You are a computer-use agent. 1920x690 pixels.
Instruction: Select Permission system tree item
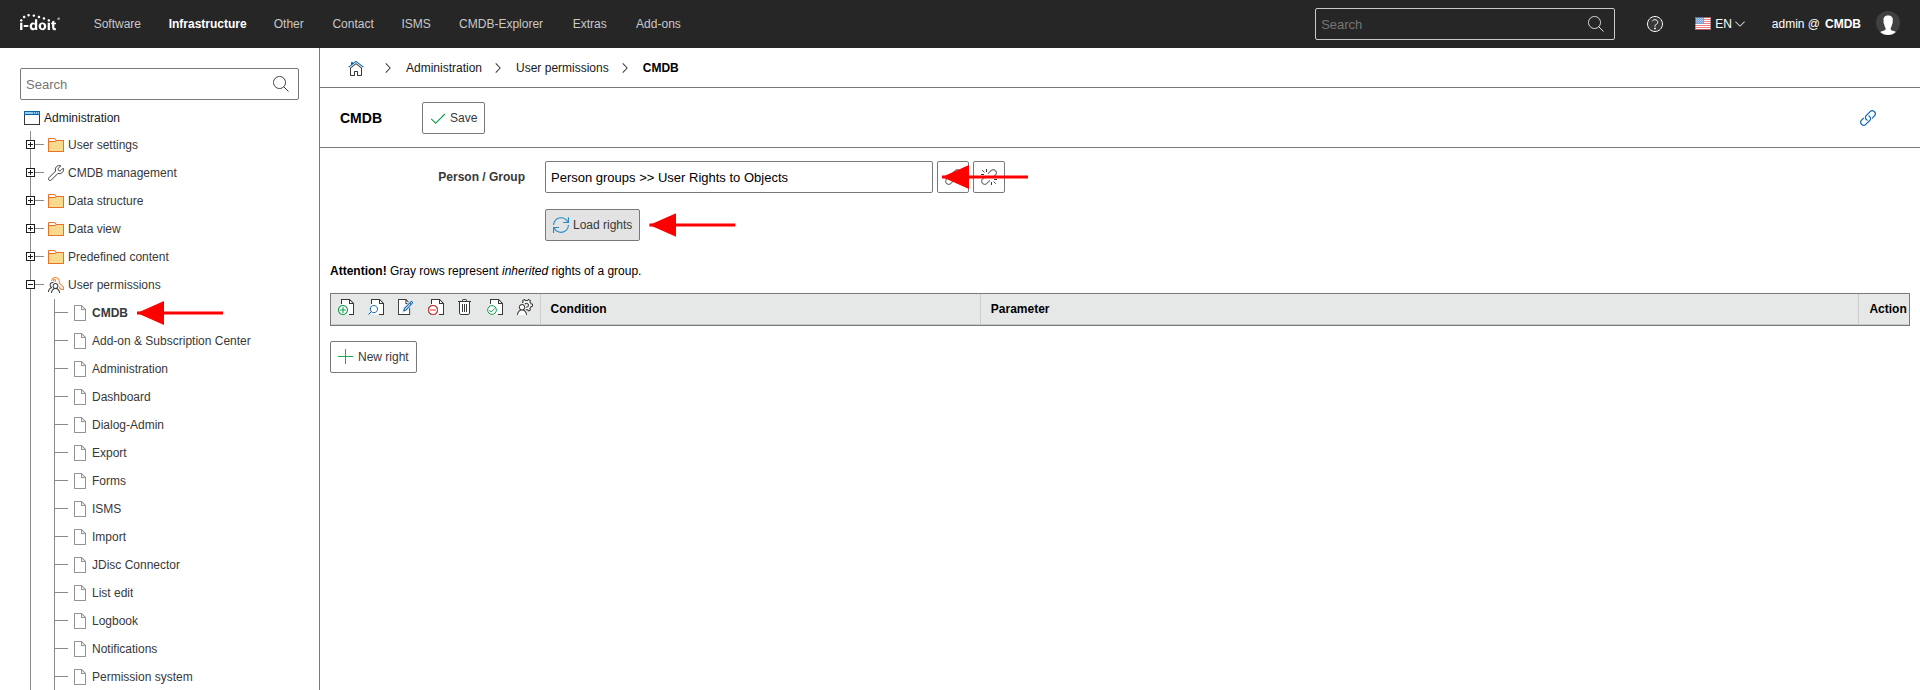tap(142, 677)
